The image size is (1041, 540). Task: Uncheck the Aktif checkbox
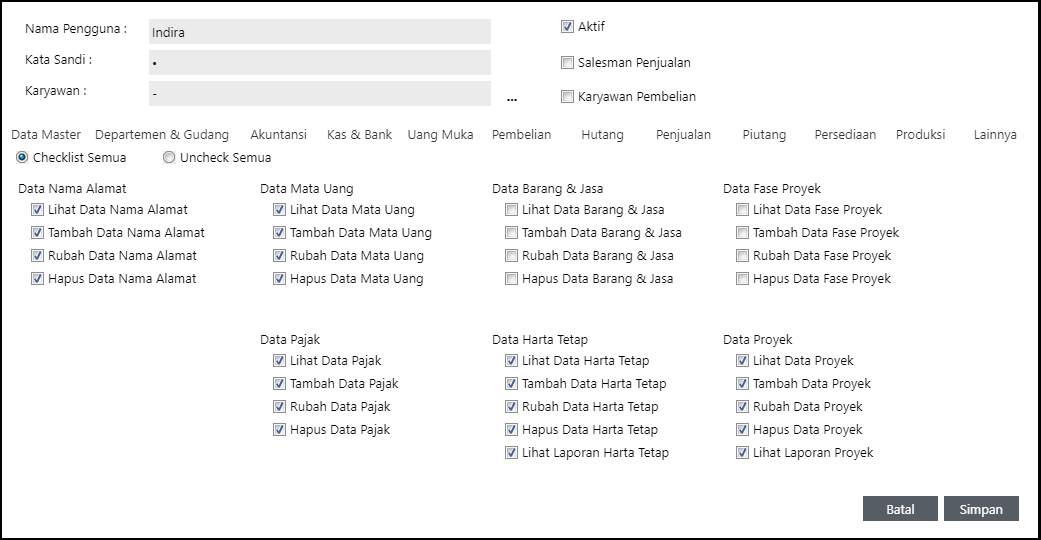567,27
